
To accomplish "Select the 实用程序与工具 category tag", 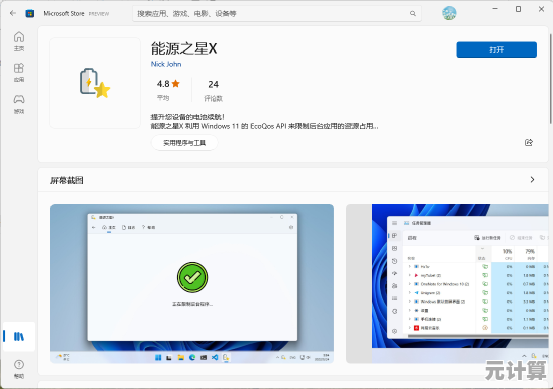I will [184, 143].
